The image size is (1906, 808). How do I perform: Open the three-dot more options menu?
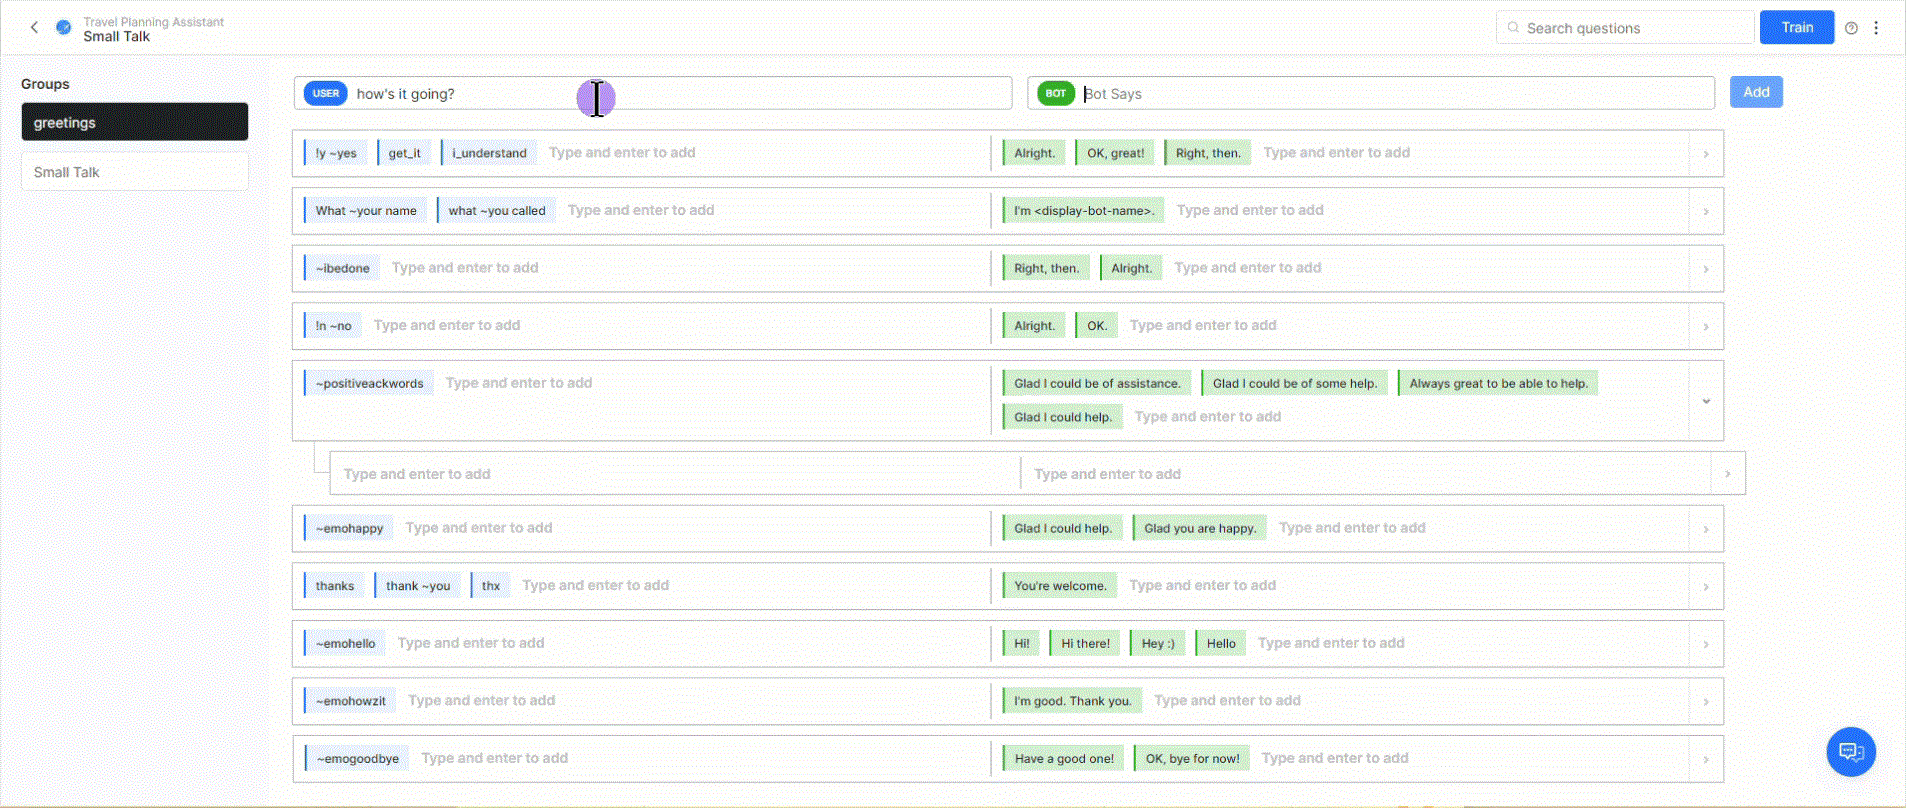click(1876, 28)
